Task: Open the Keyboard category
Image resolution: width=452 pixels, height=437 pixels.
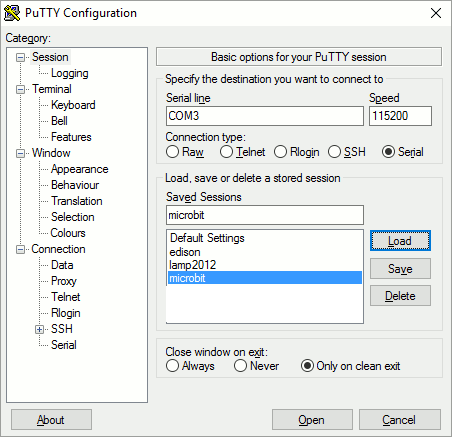Action: [x=73, y=105]
